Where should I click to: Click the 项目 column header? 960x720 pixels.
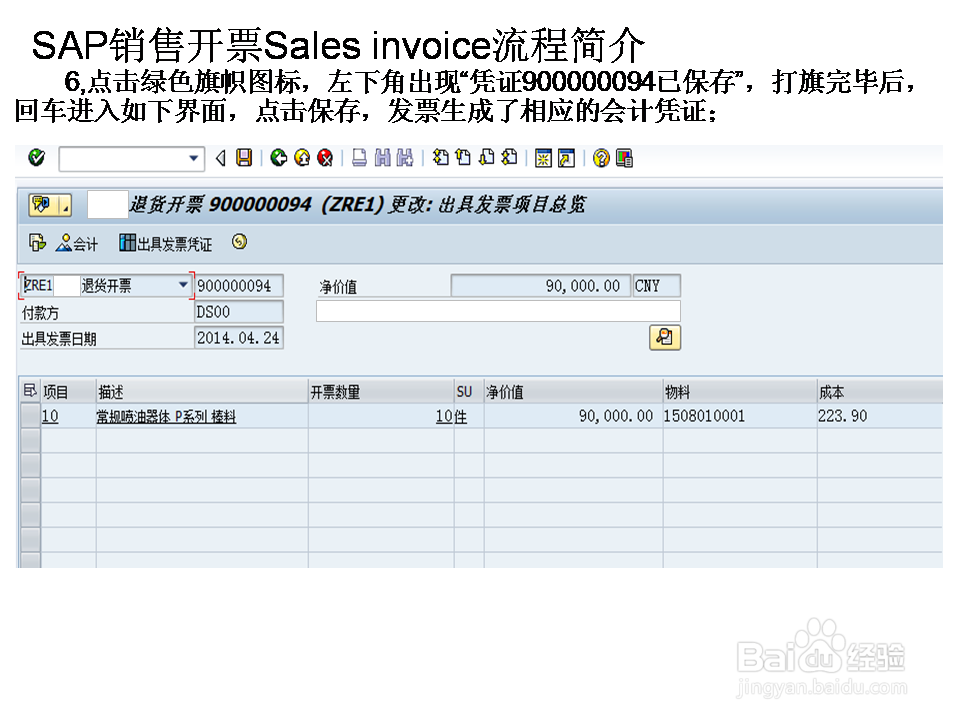coord(67,392)
